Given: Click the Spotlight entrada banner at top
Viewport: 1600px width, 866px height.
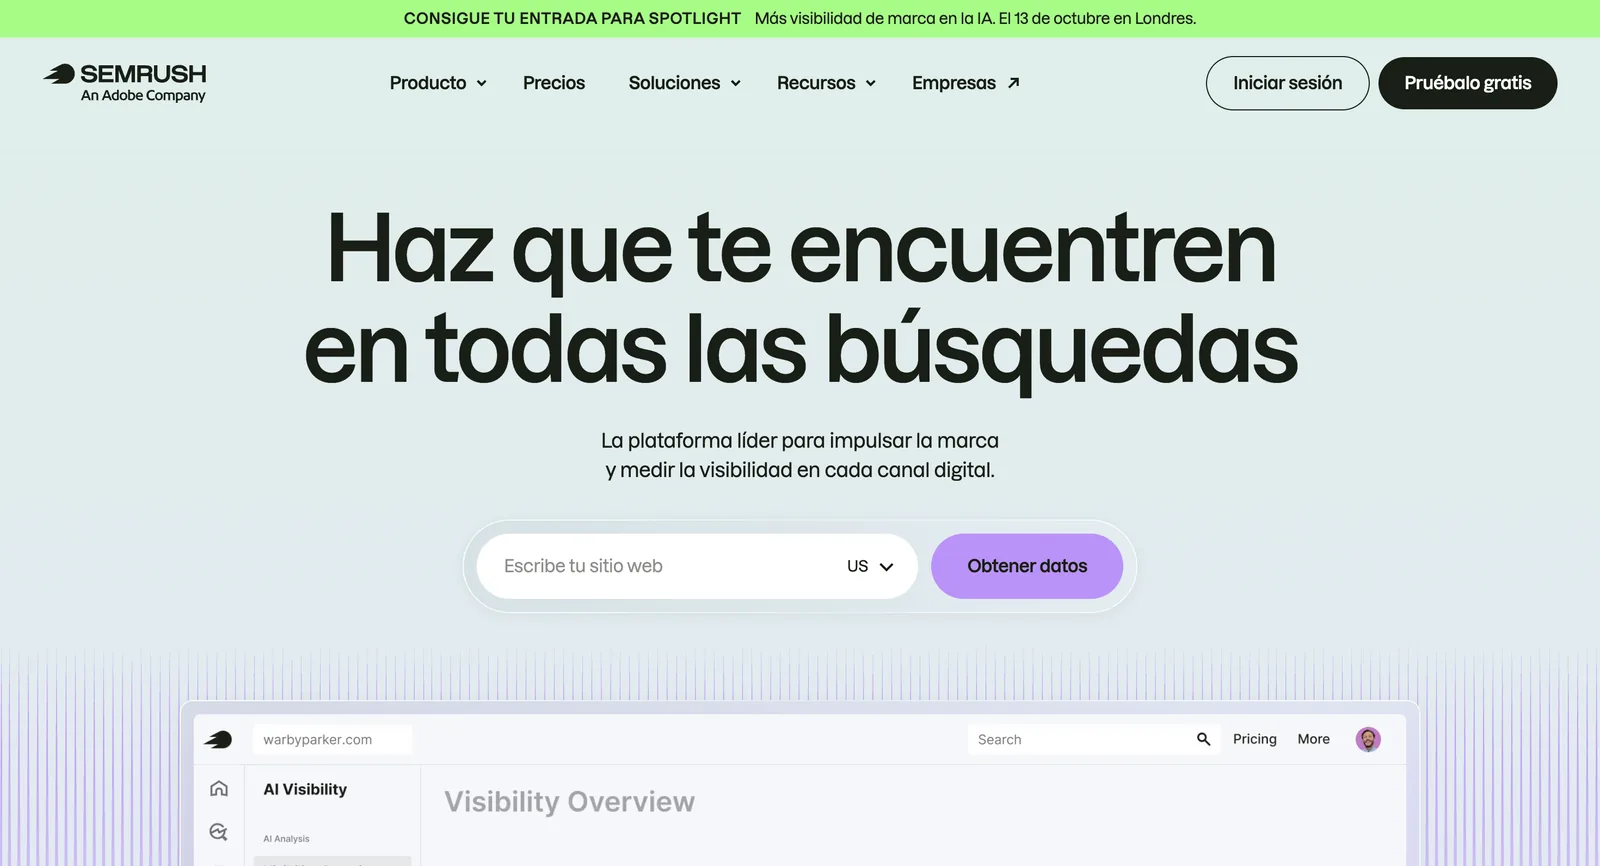Looking at the screenshot, I should point(800,18).
